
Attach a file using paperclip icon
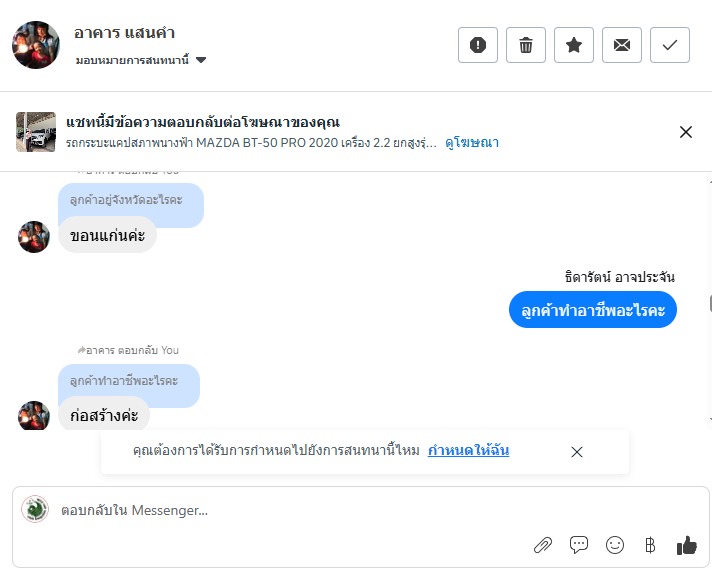(x=543, y=545)
